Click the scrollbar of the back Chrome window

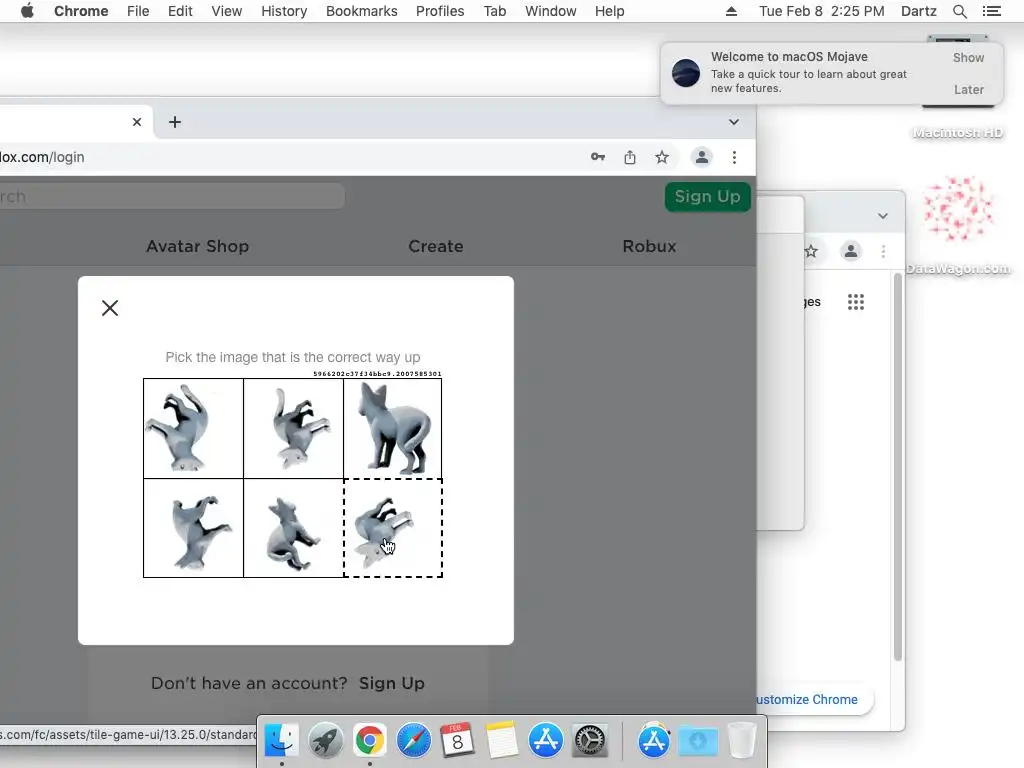pos(898,468)
